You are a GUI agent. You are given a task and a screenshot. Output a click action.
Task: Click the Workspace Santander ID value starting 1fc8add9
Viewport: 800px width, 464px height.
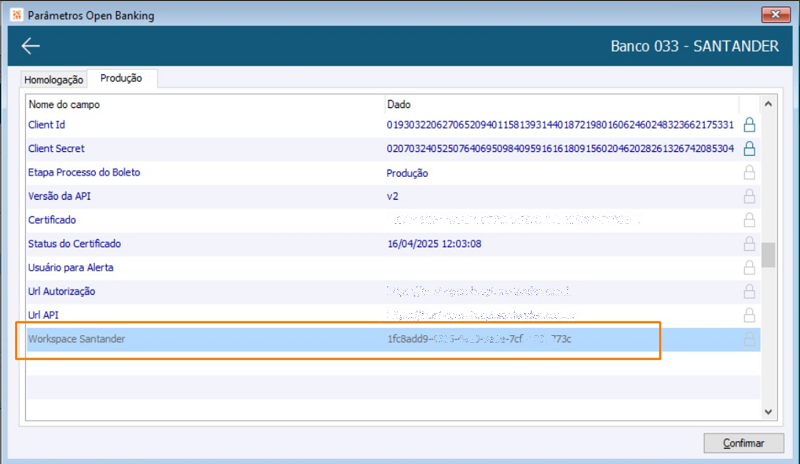tap(479, 339)
